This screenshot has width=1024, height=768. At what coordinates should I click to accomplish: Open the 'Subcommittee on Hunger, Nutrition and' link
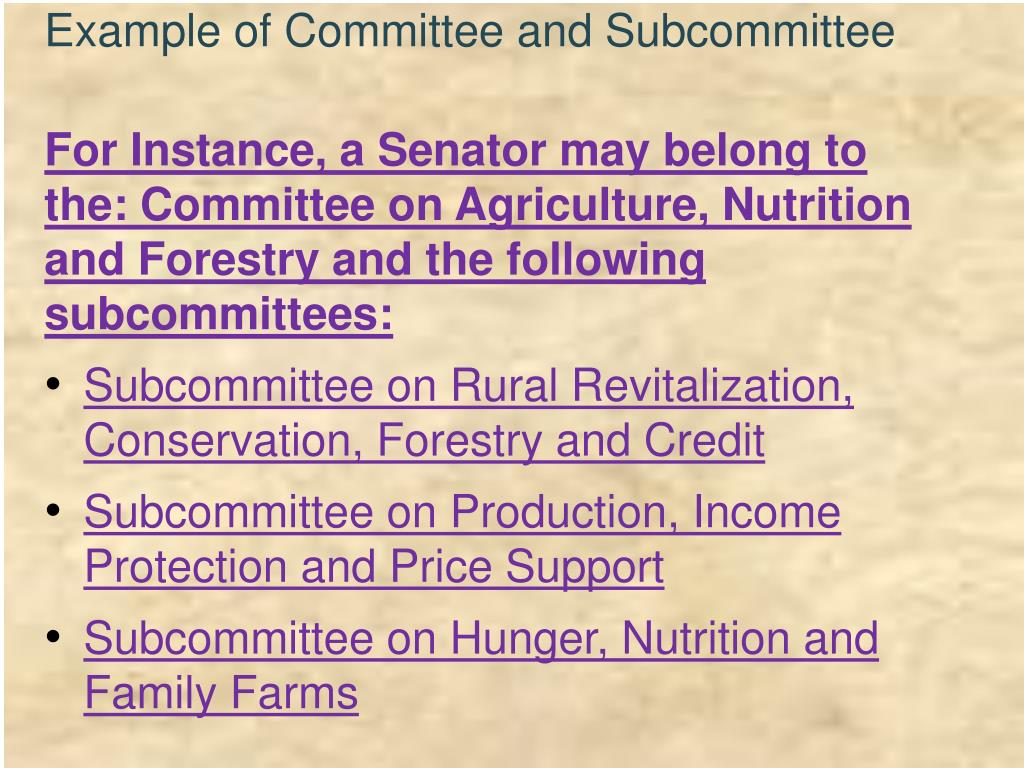(x=481, y=640)
